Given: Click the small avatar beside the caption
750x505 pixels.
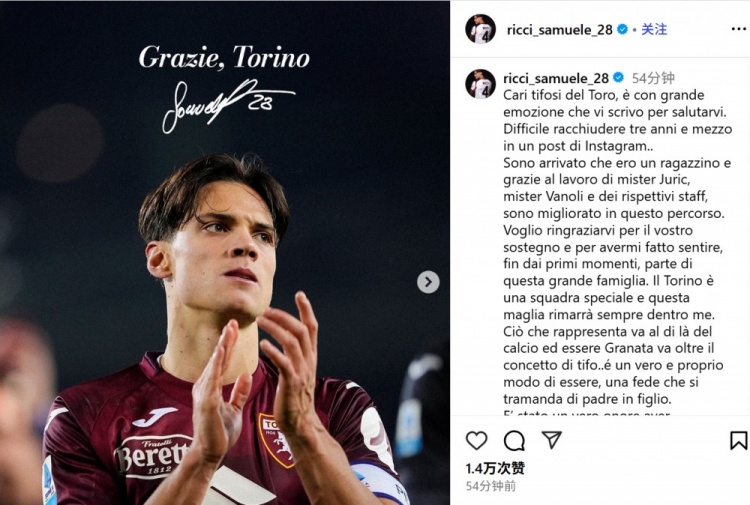Looking at the screenshot, I should point(480,84).
